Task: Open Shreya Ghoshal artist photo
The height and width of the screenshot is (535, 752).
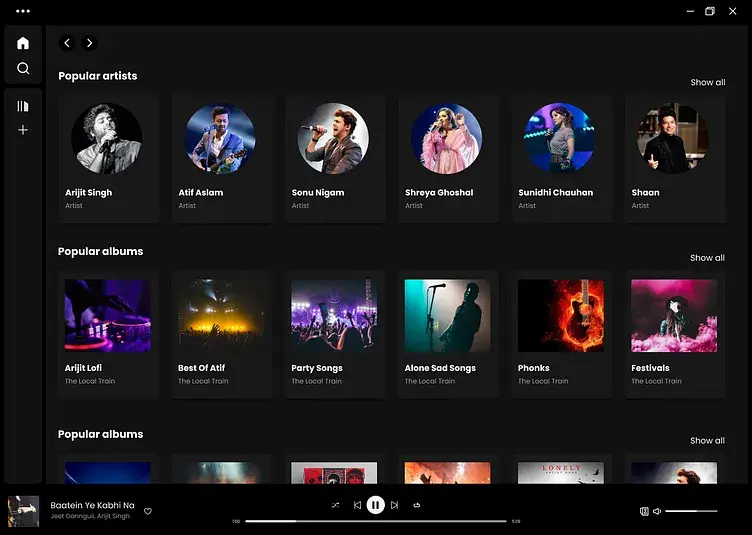Action: pos(446,138)
